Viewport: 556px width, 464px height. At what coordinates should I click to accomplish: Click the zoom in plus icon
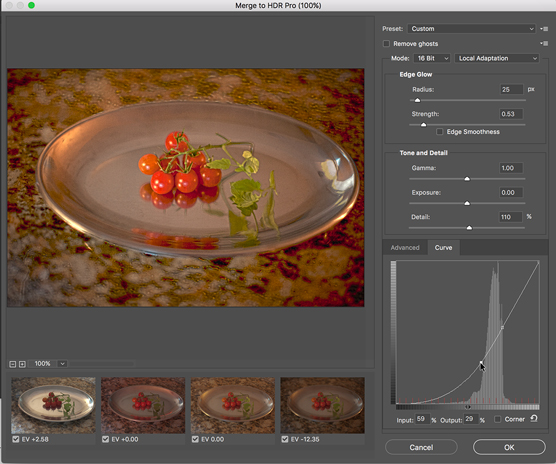pos(22,364)
